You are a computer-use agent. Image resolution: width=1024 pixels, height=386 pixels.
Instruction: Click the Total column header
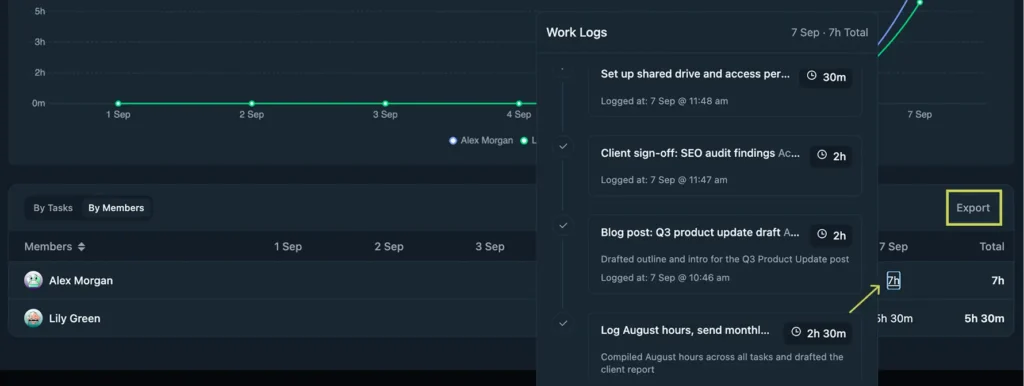[x=992, y=247]
